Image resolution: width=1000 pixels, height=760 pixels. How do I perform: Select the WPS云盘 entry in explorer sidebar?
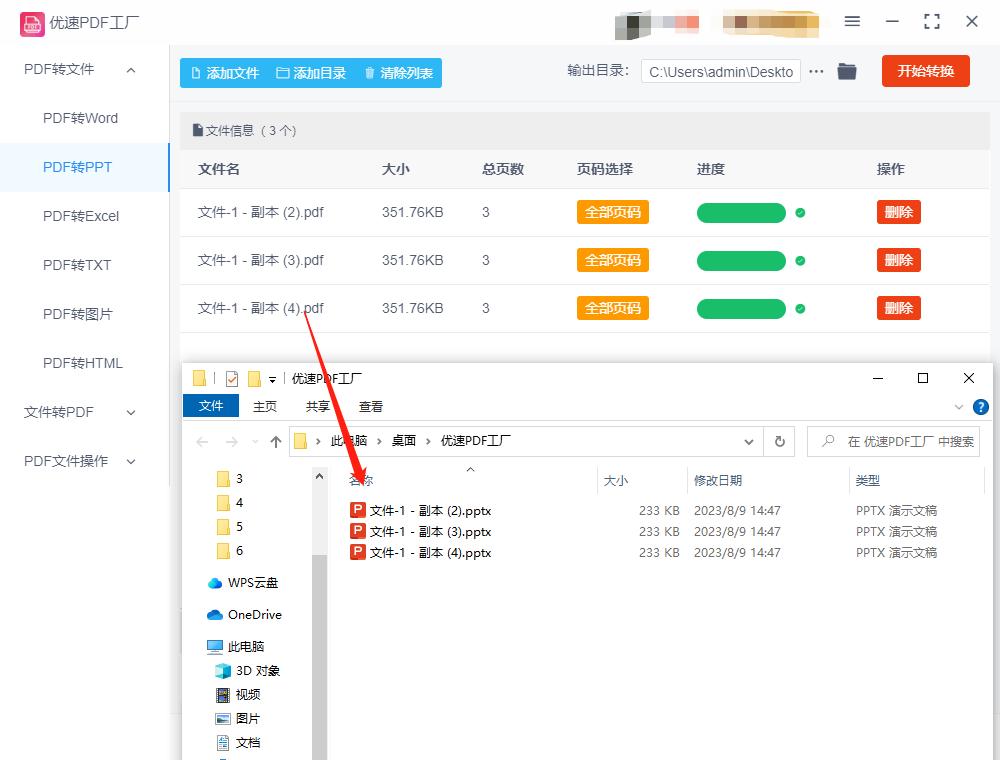click(243, 582)
